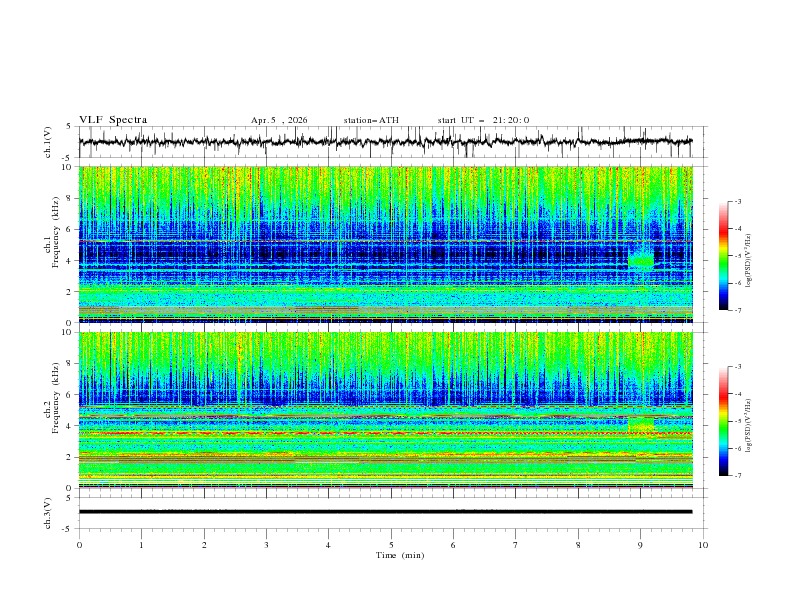Click the time axis tick label "1"

click(141, 545)
